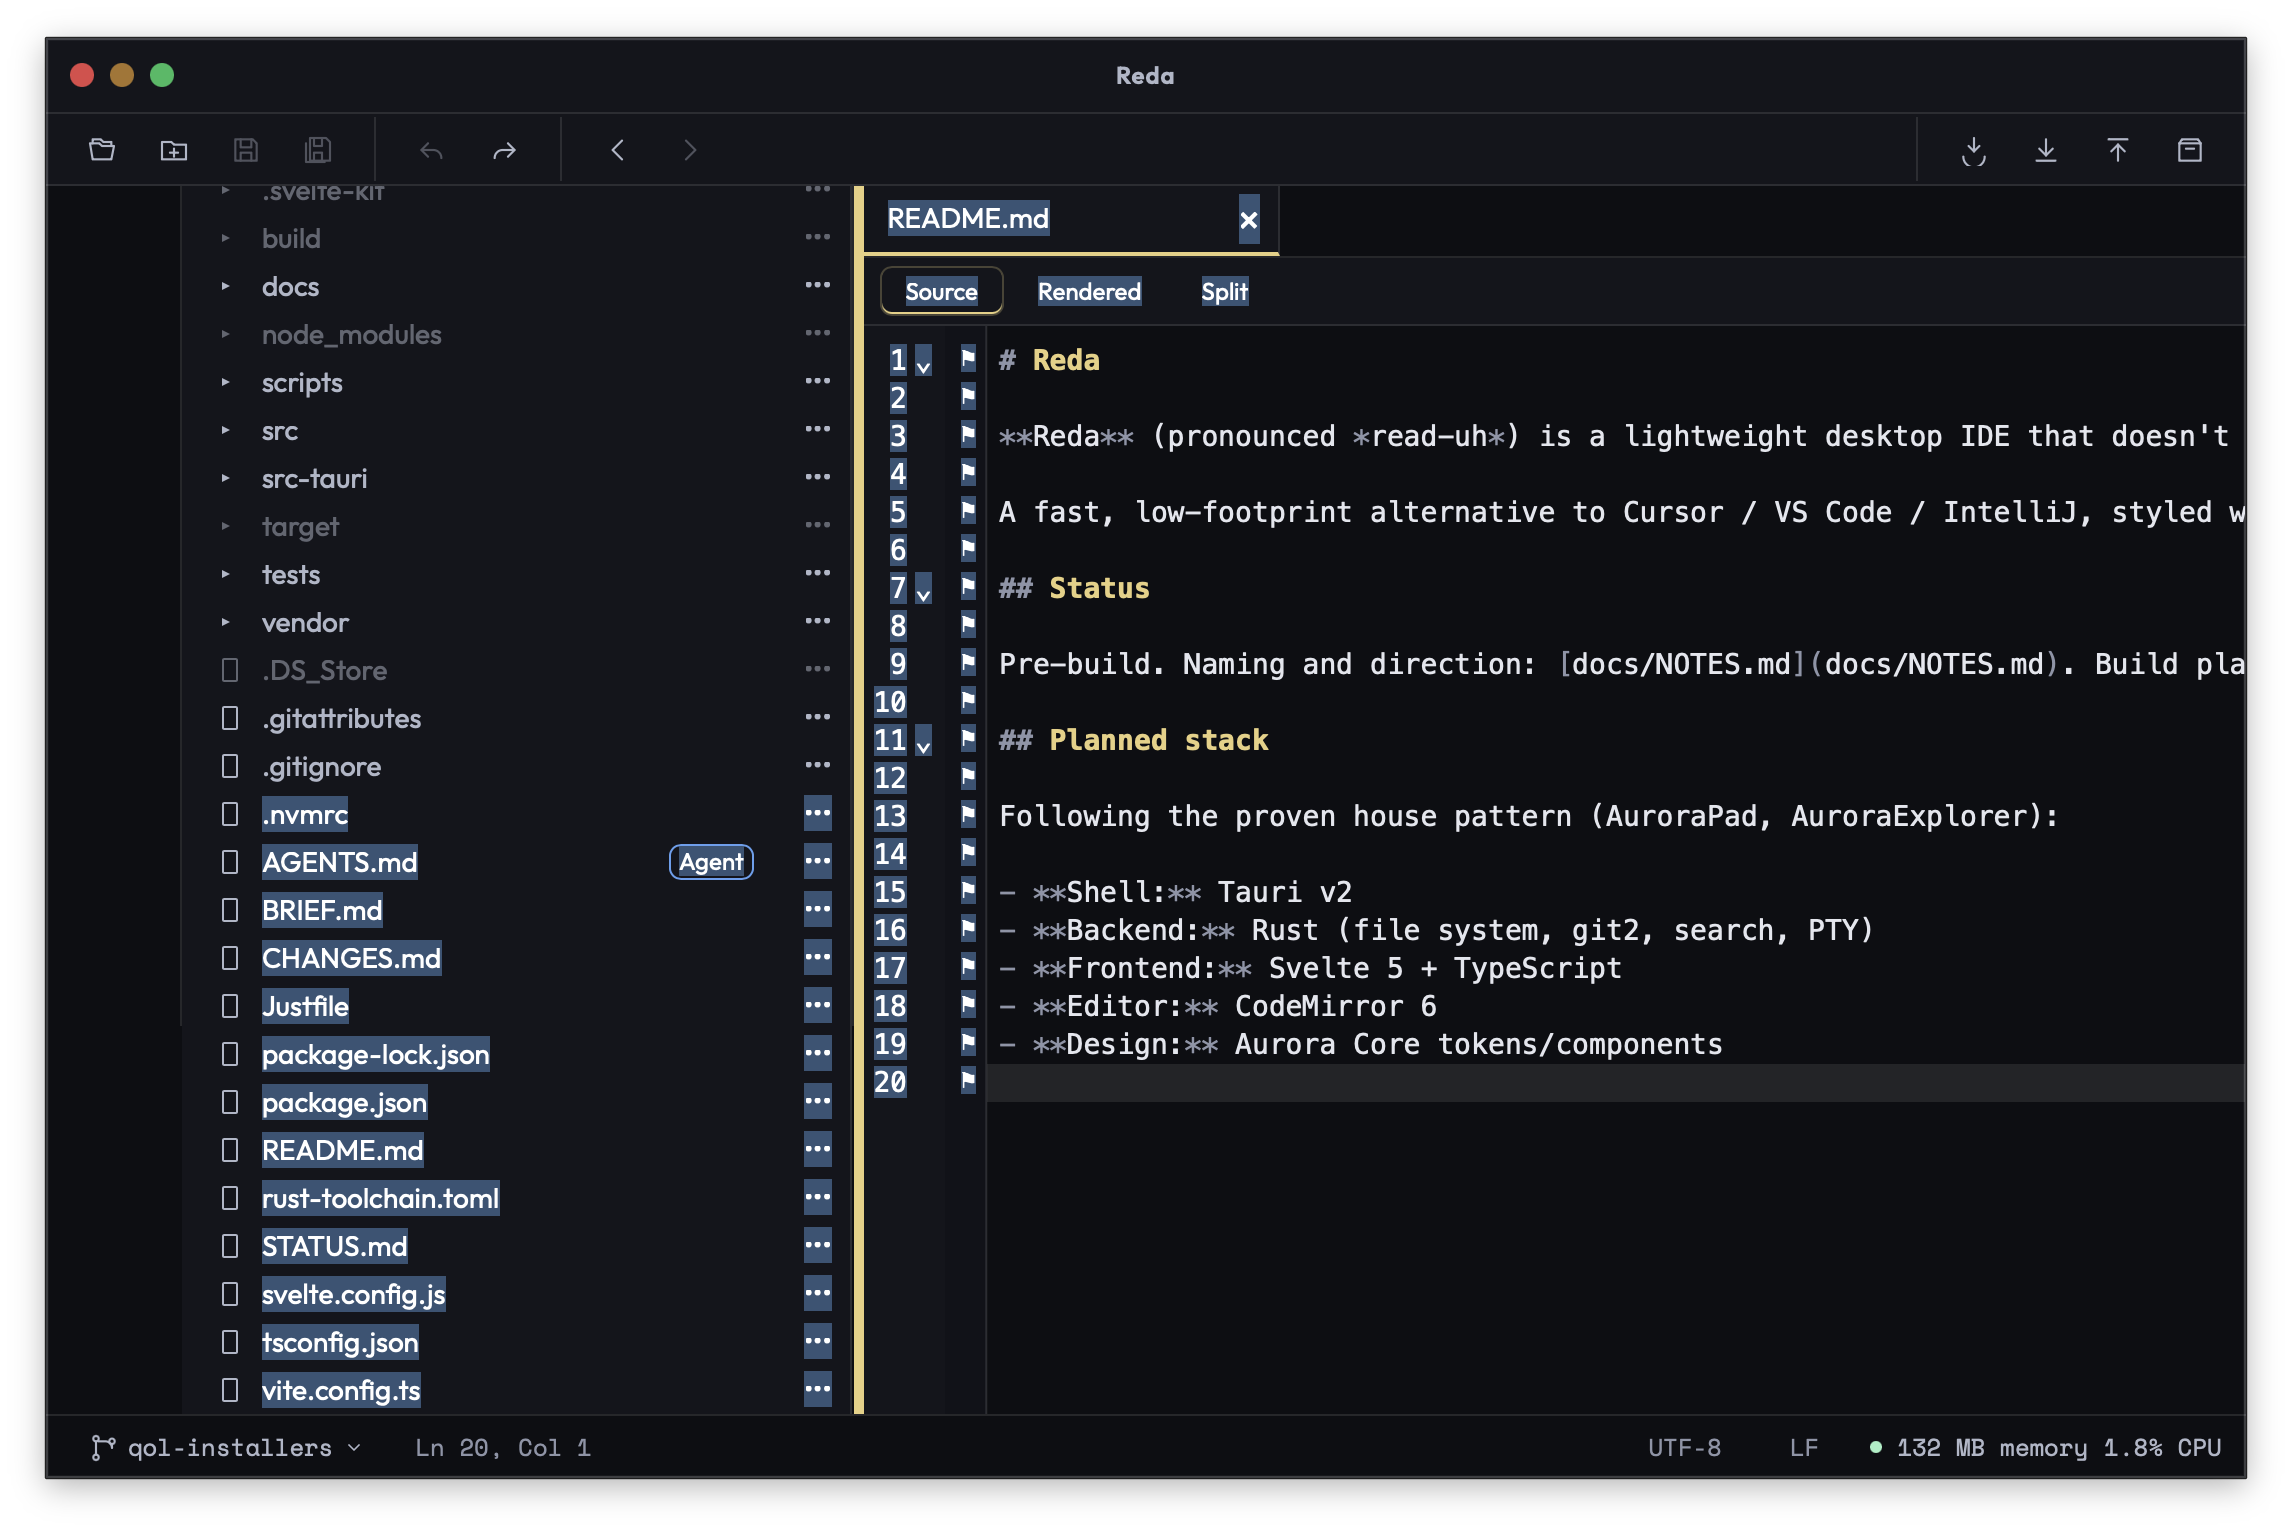This screenshot has height=1532, width=2292.
Task: Open CHANGES.md in the file tree
Action: pyautogui.click(x=351, y=958)
